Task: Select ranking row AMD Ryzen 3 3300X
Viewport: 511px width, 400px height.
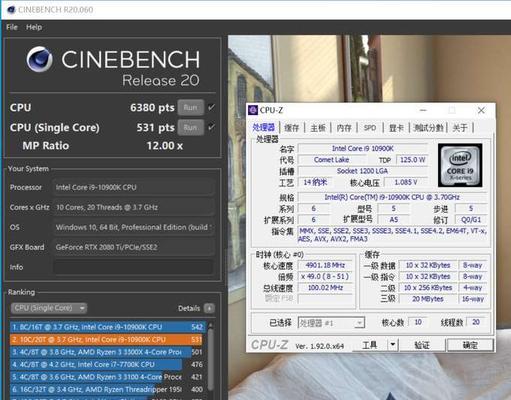Action: pyautogui.click(x=106, y=352)
